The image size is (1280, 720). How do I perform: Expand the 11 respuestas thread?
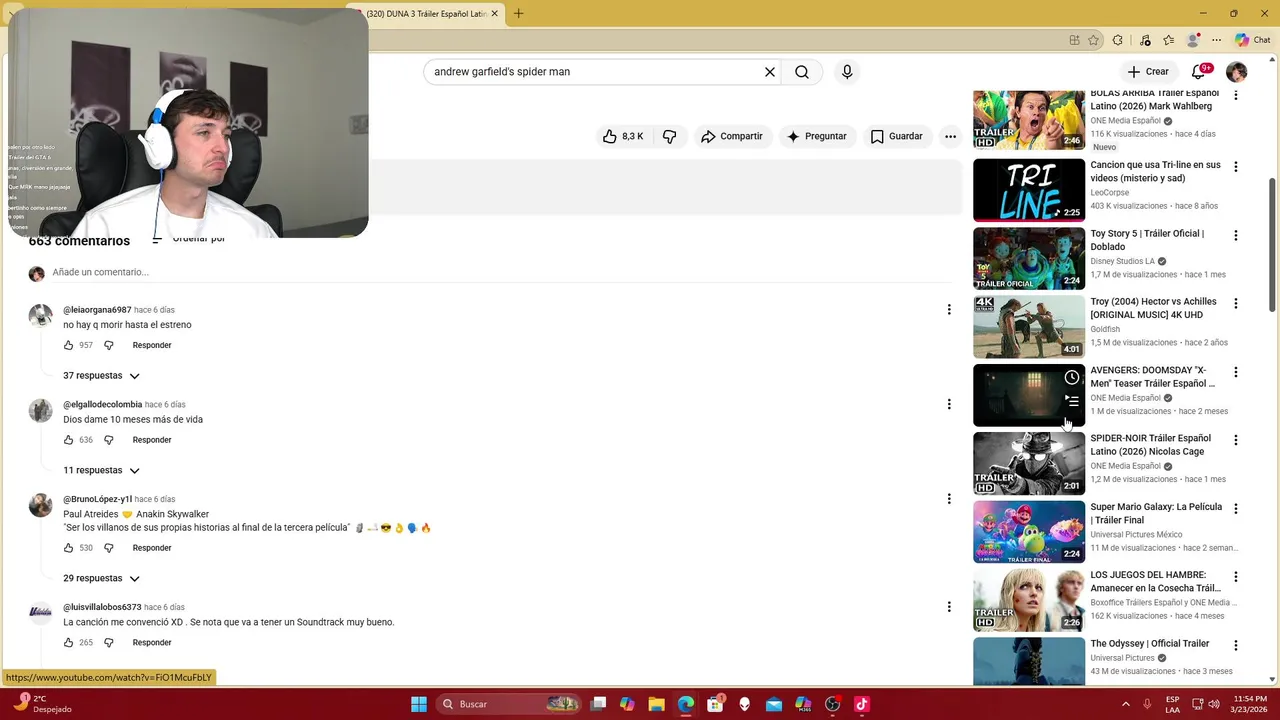click(x=102, y=470)
